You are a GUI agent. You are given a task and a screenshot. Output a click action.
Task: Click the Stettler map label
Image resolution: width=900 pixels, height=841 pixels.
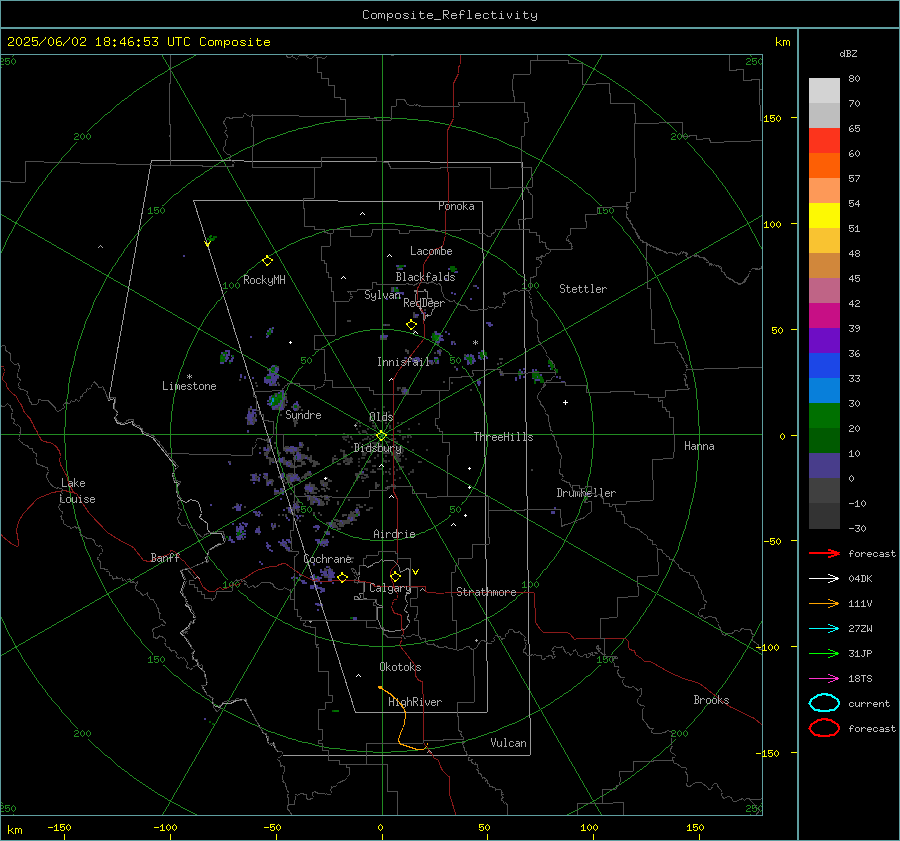pyautogui.click(x=583, y=289)
